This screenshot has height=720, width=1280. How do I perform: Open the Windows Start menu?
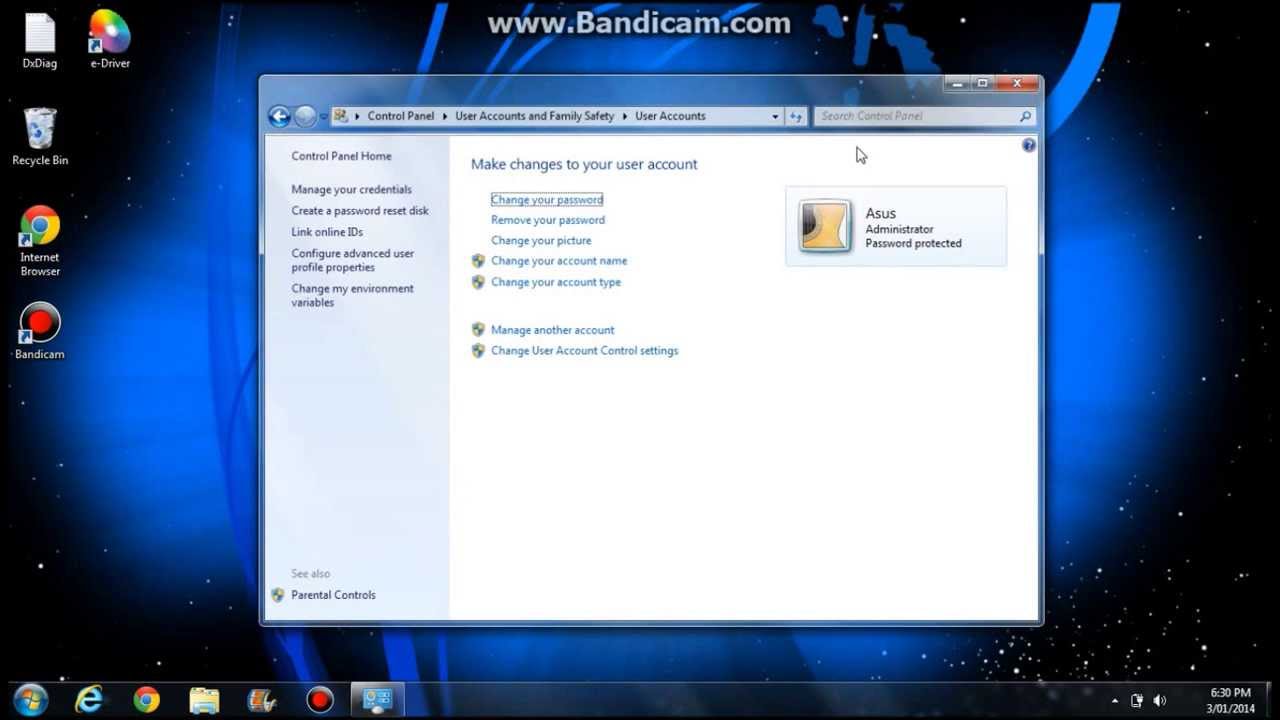point(32,699)
